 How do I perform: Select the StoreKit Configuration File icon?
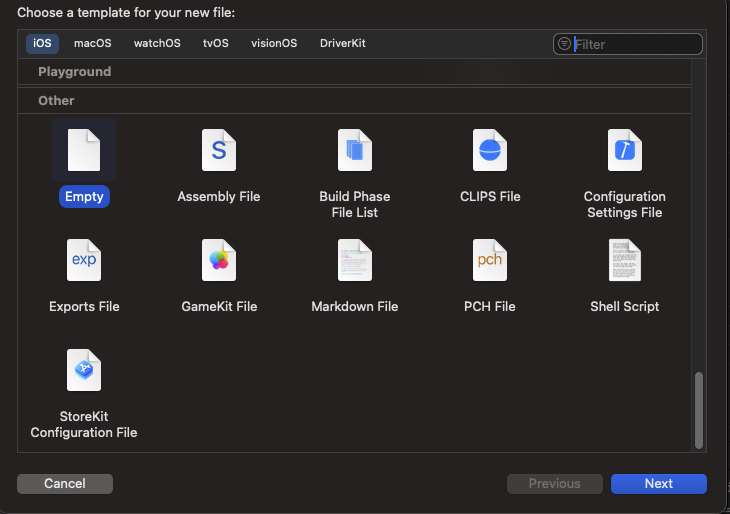pos(84,370)
